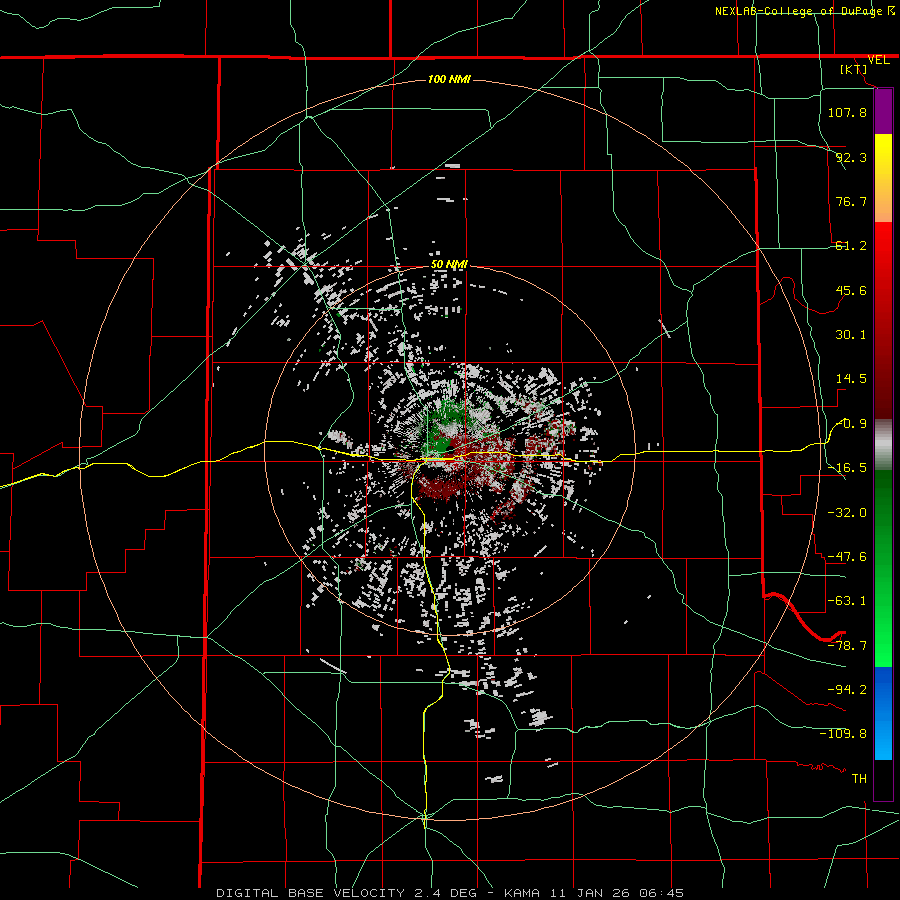This screenshot has width=900, height=900.
Task: Click the 50 NMI range ring label
Action: [449, 264]
